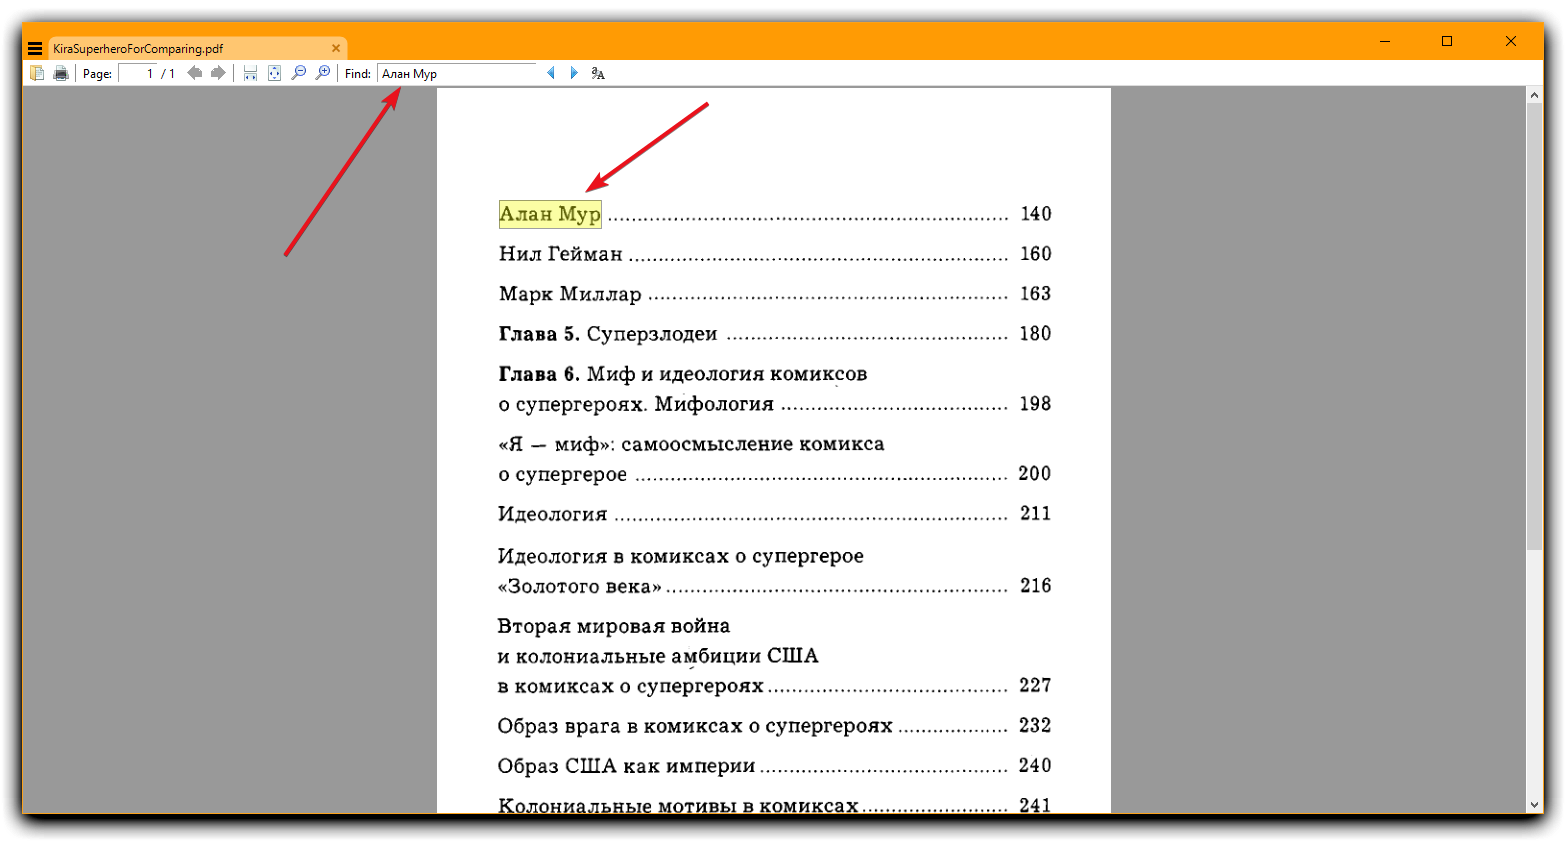Click the line «Золотого века»
This screenshot has width=1566, height=842.
[579, 586]
